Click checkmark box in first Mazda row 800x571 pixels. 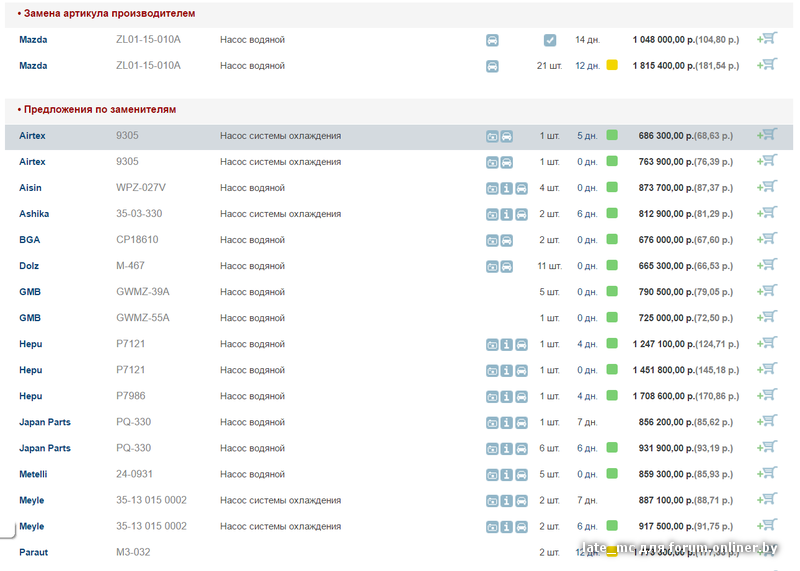pyautogui.click(x=550, y=40)
